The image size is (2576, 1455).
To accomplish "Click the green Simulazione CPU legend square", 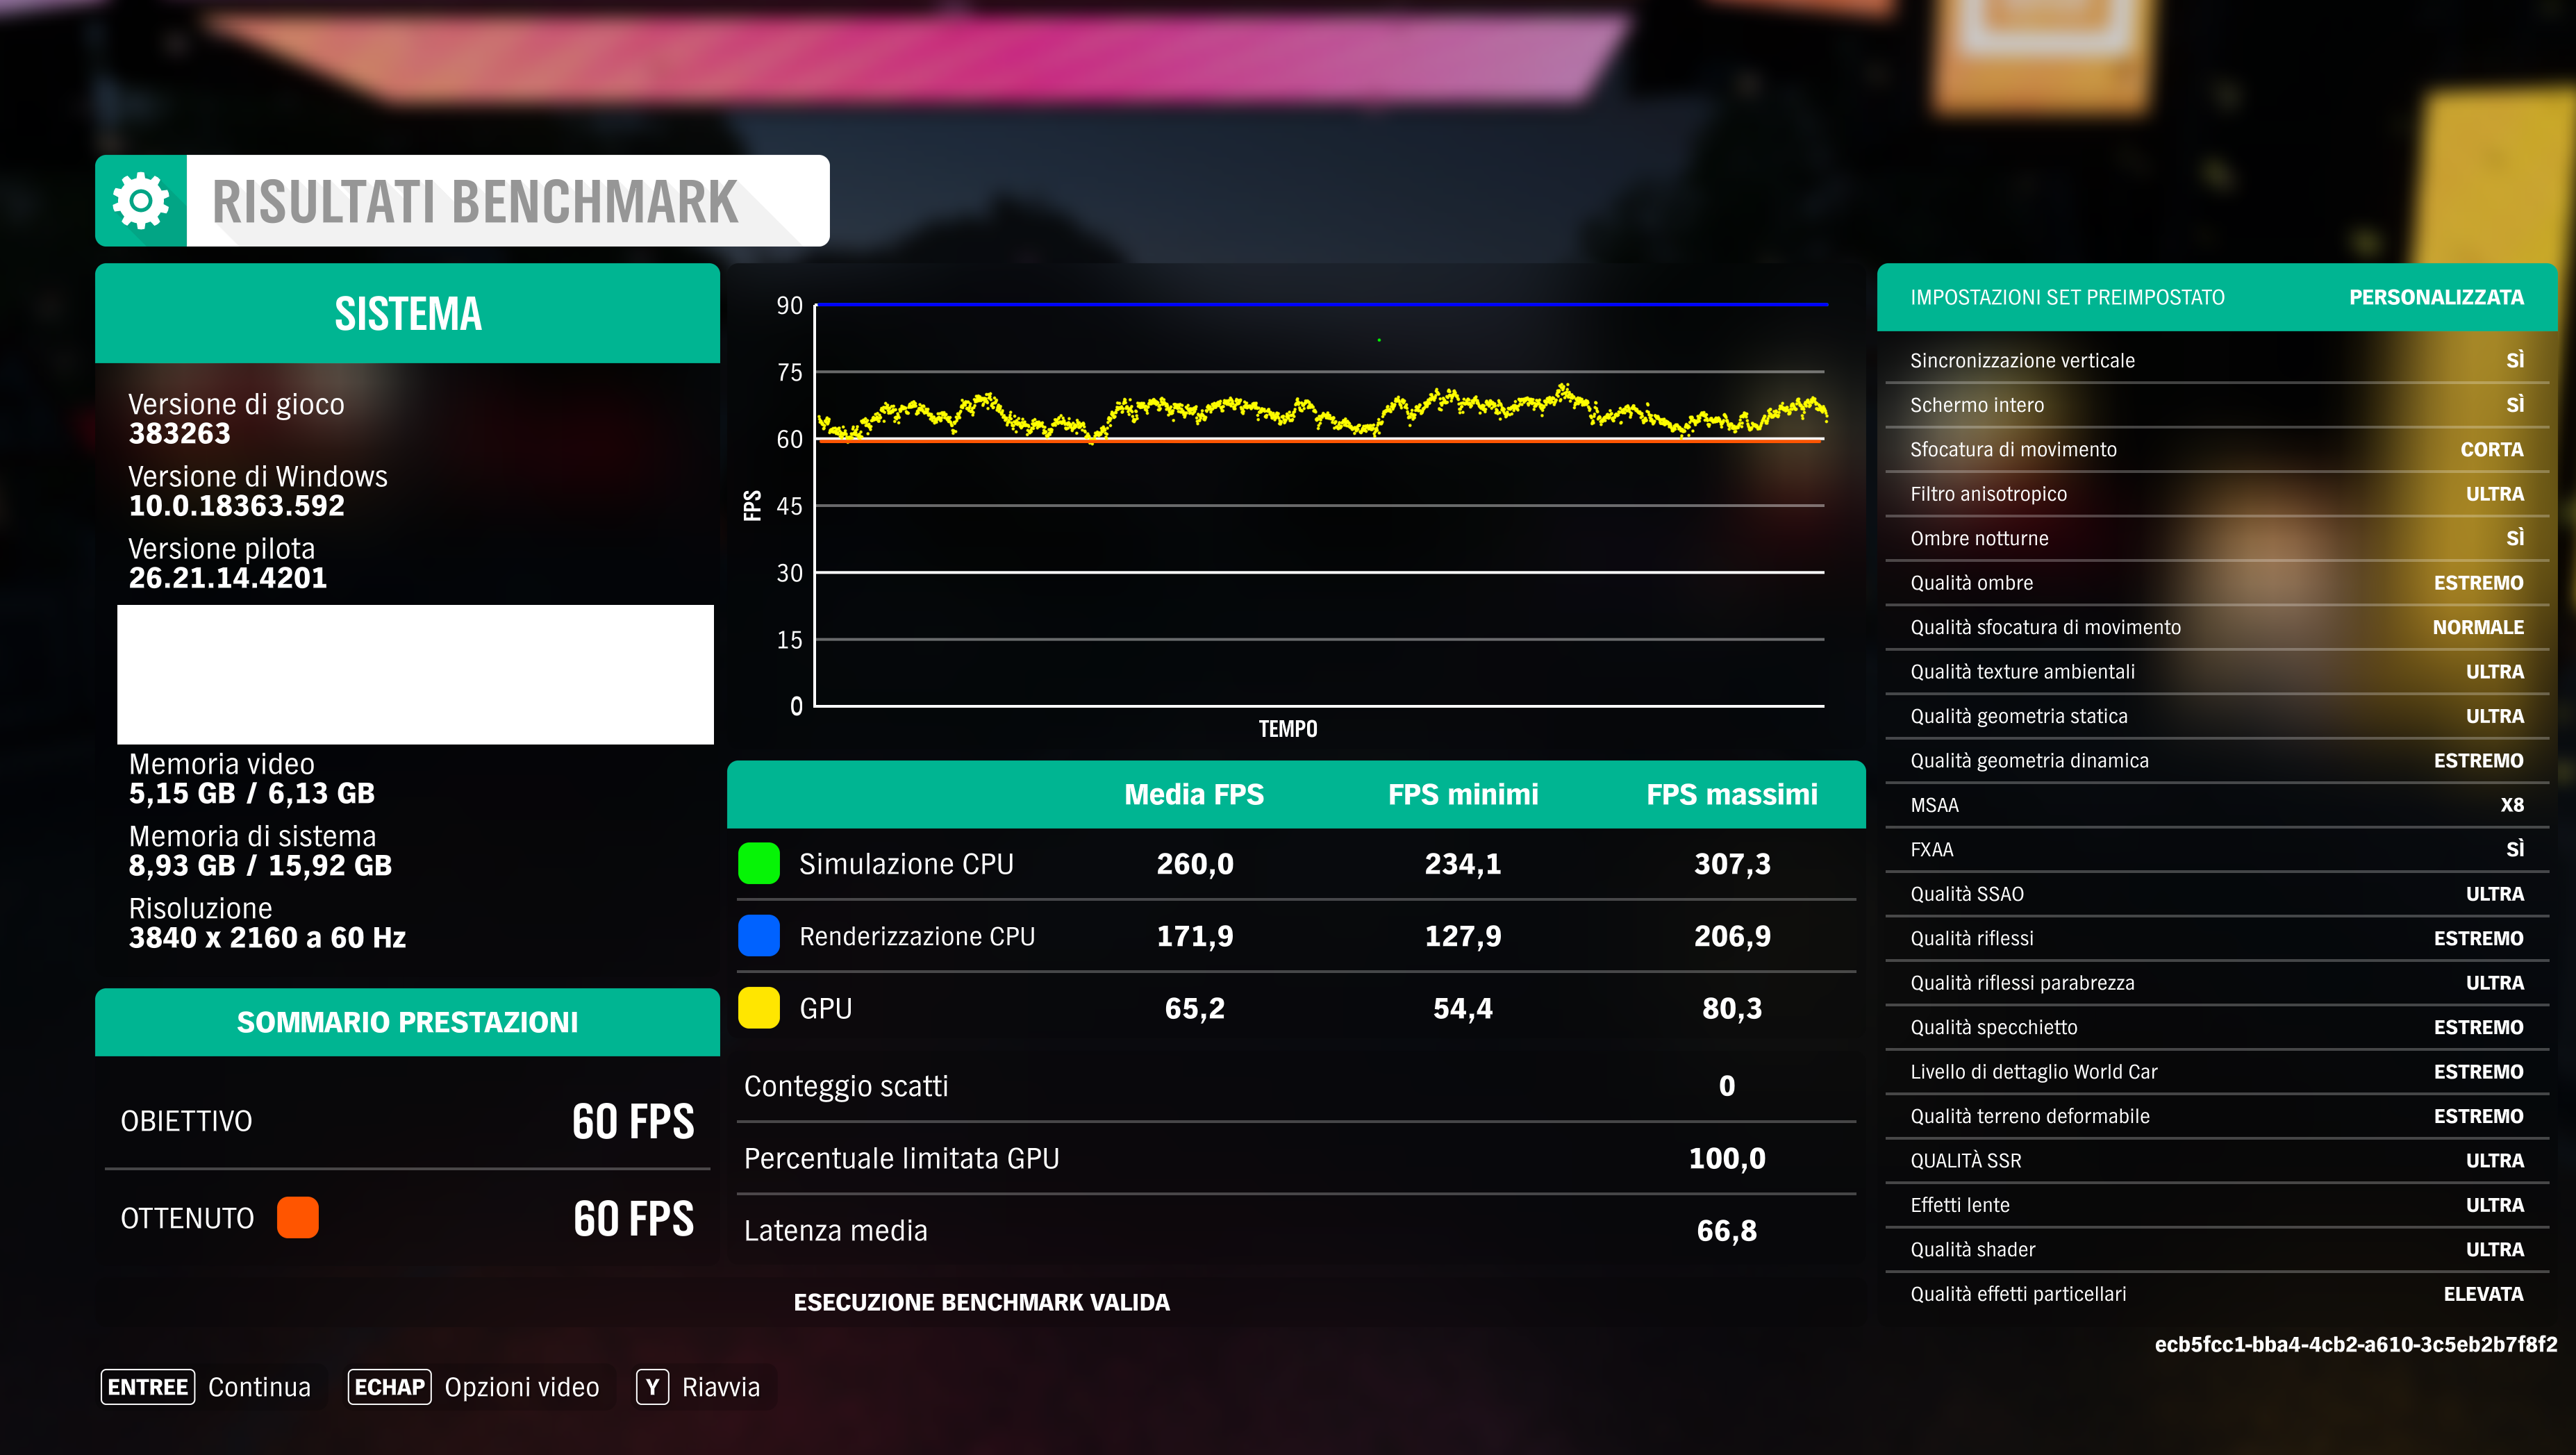I will click(758, 863).
